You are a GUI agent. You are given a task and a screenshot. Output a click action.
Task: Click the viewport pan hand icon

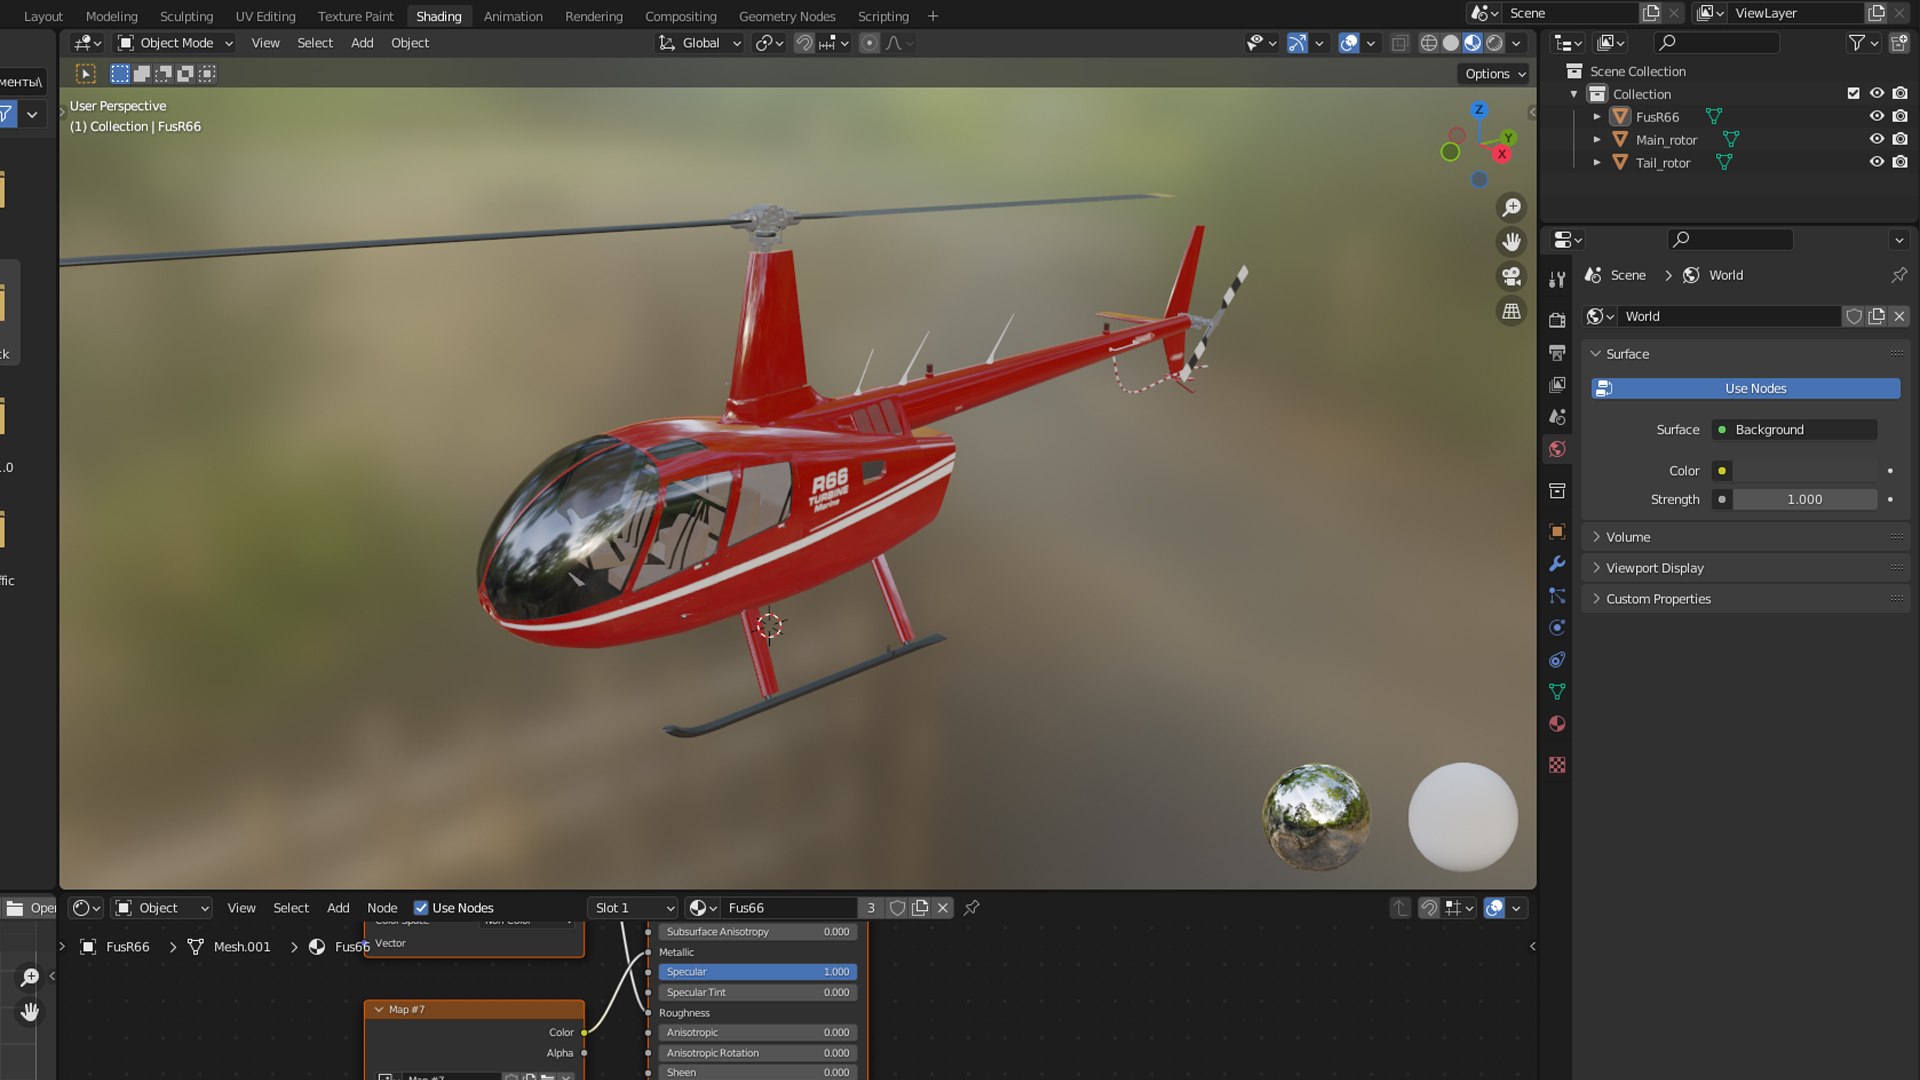[1511, 242]
